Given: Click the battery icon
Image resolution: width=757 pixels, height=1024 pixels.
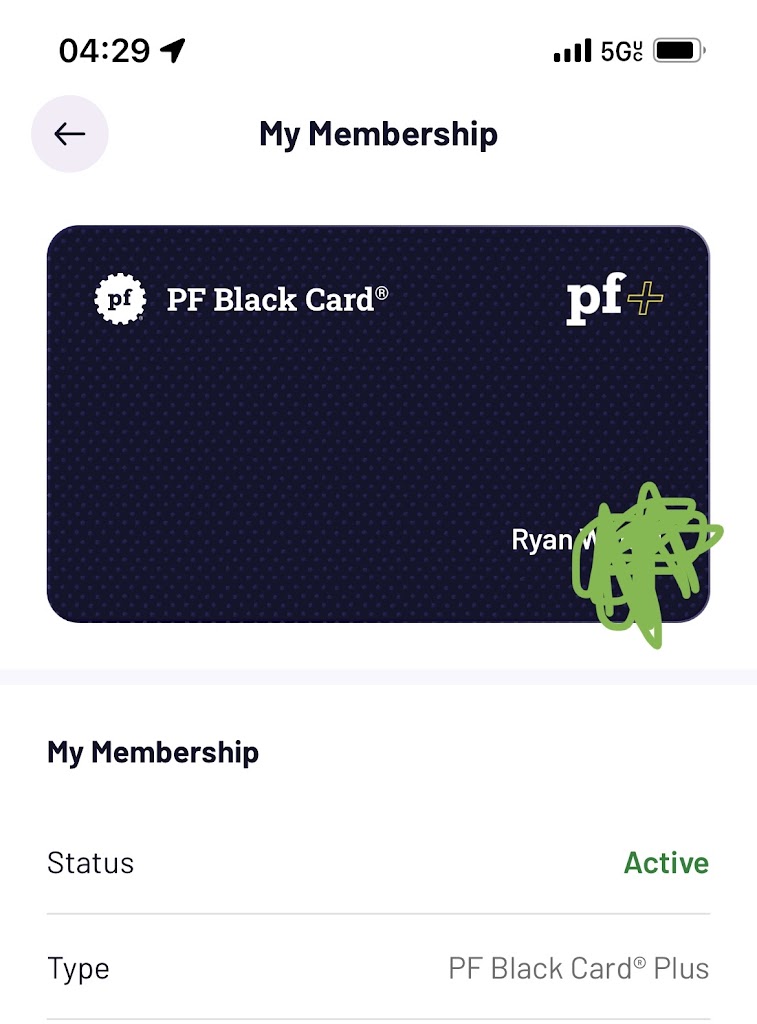Looking at the screenshot, I should 679,51.
